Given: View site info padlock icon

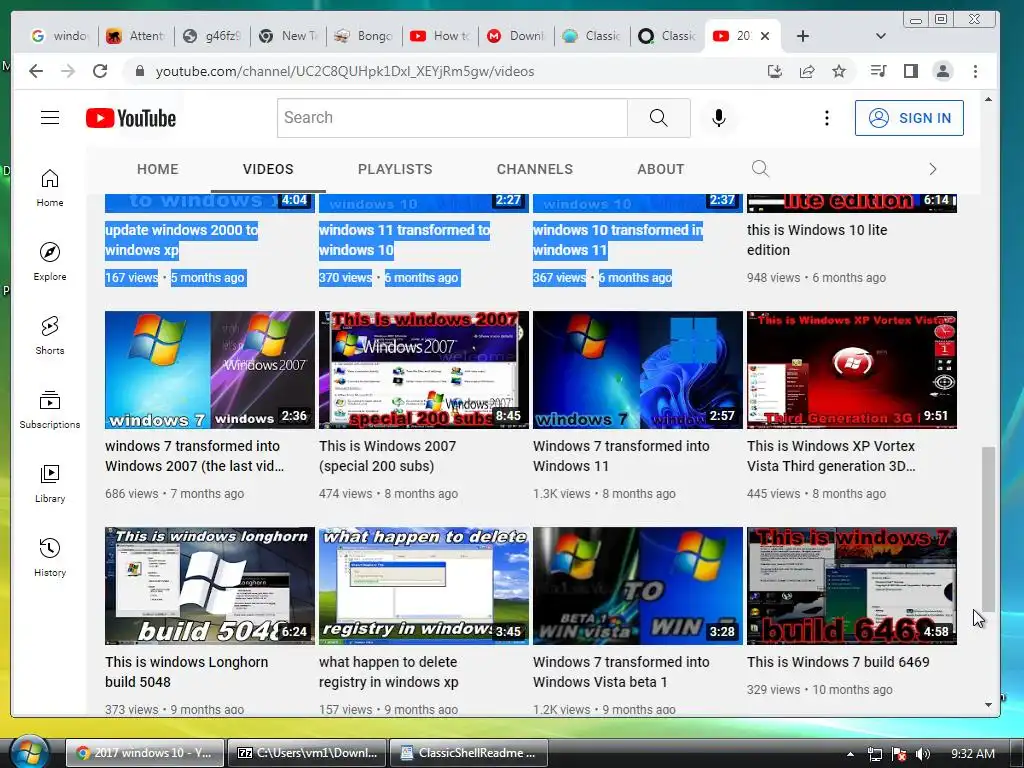Looking at the screenshot, I should tap(139, 71).
